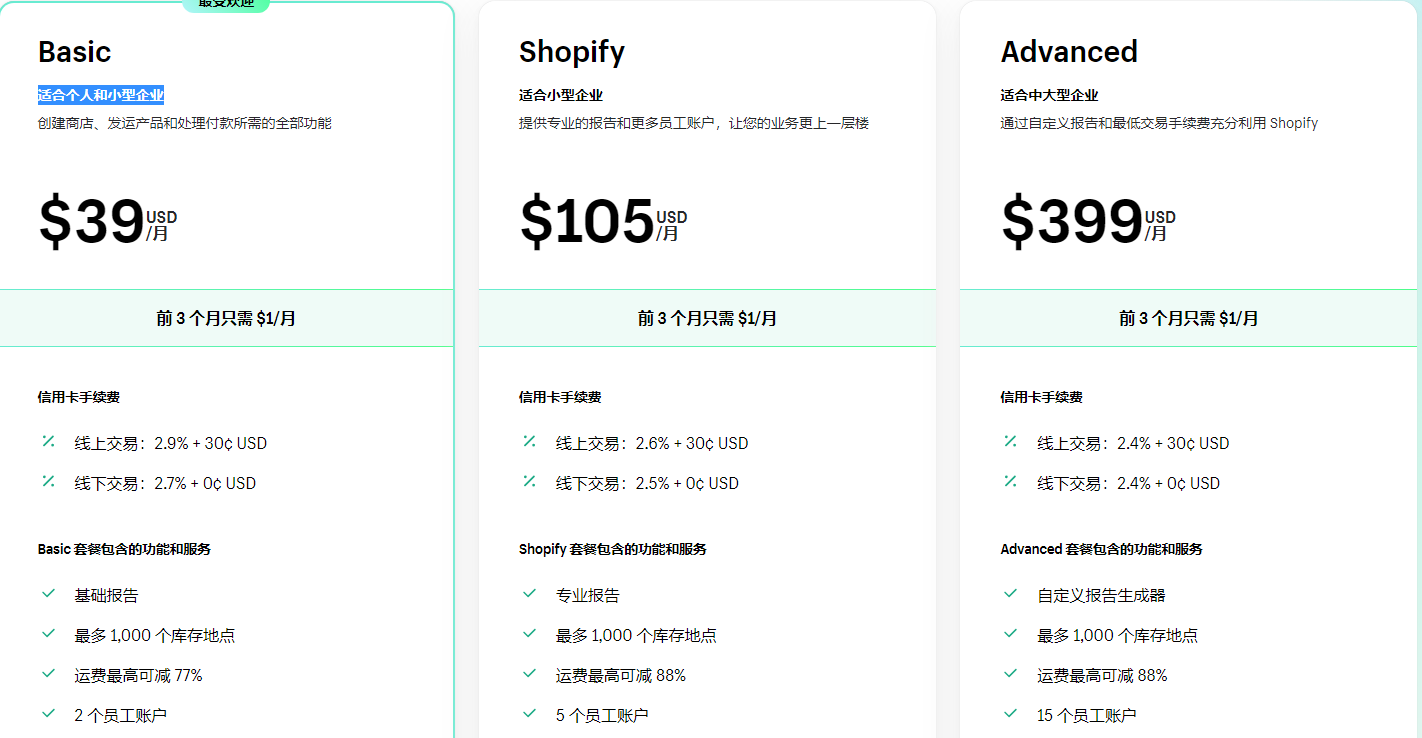
Task: Click the online transaction percent icon under Basic
Action: tap(48, 442)
